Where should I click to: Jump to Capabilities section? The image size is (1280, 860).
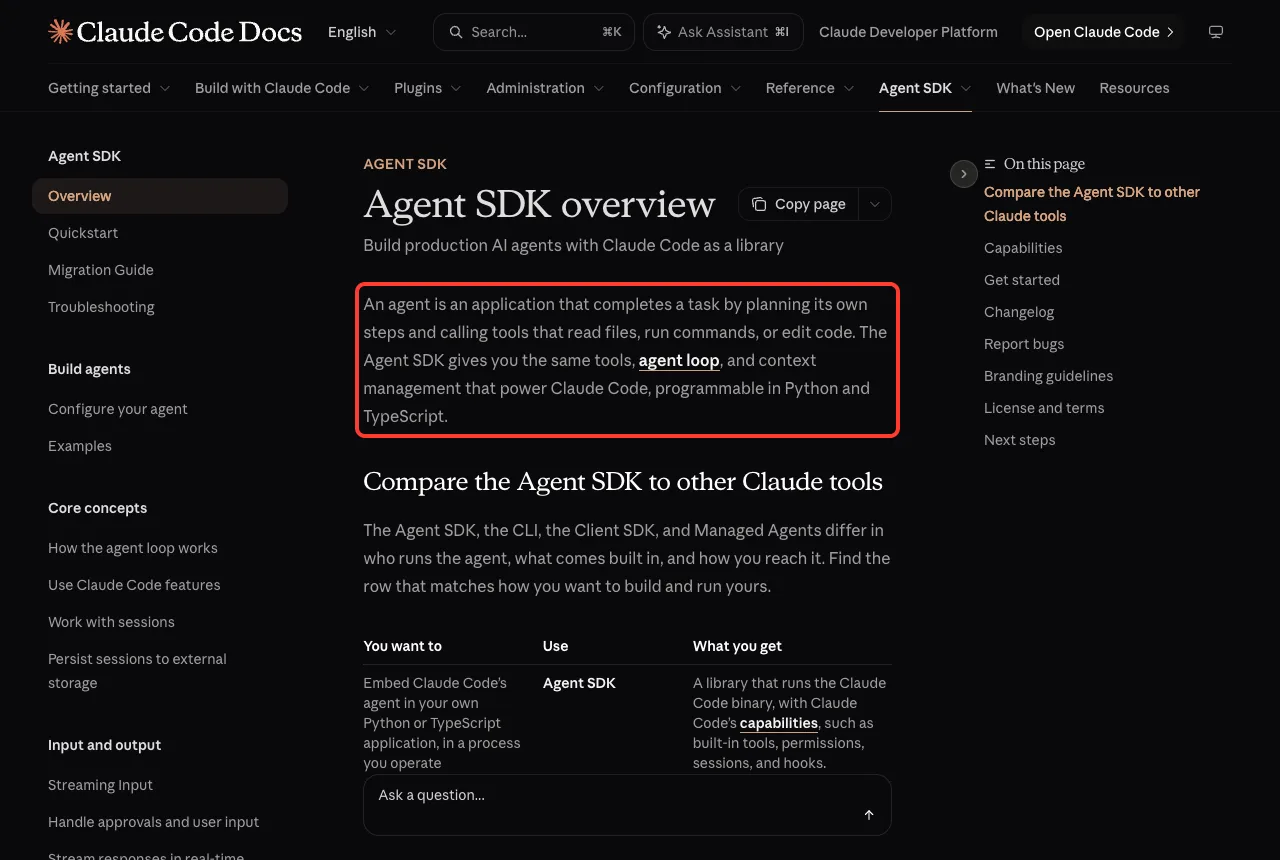[1023, 248]
